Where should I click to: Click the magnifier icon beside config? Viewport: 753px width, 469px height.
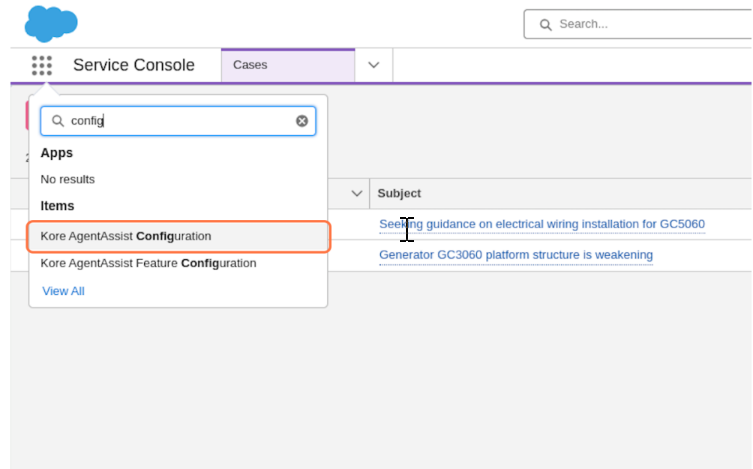point(58,121)
